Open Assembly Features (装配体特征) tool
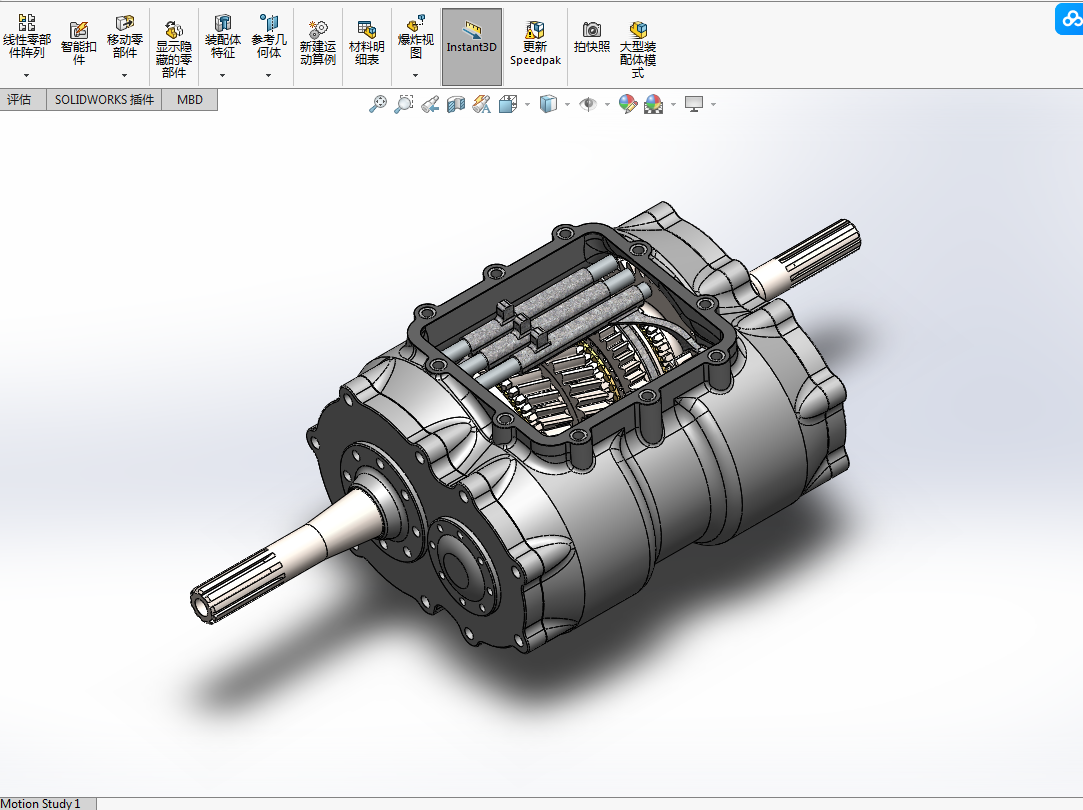This screenshot has width=1083, height=810. [x=222, y=37]
